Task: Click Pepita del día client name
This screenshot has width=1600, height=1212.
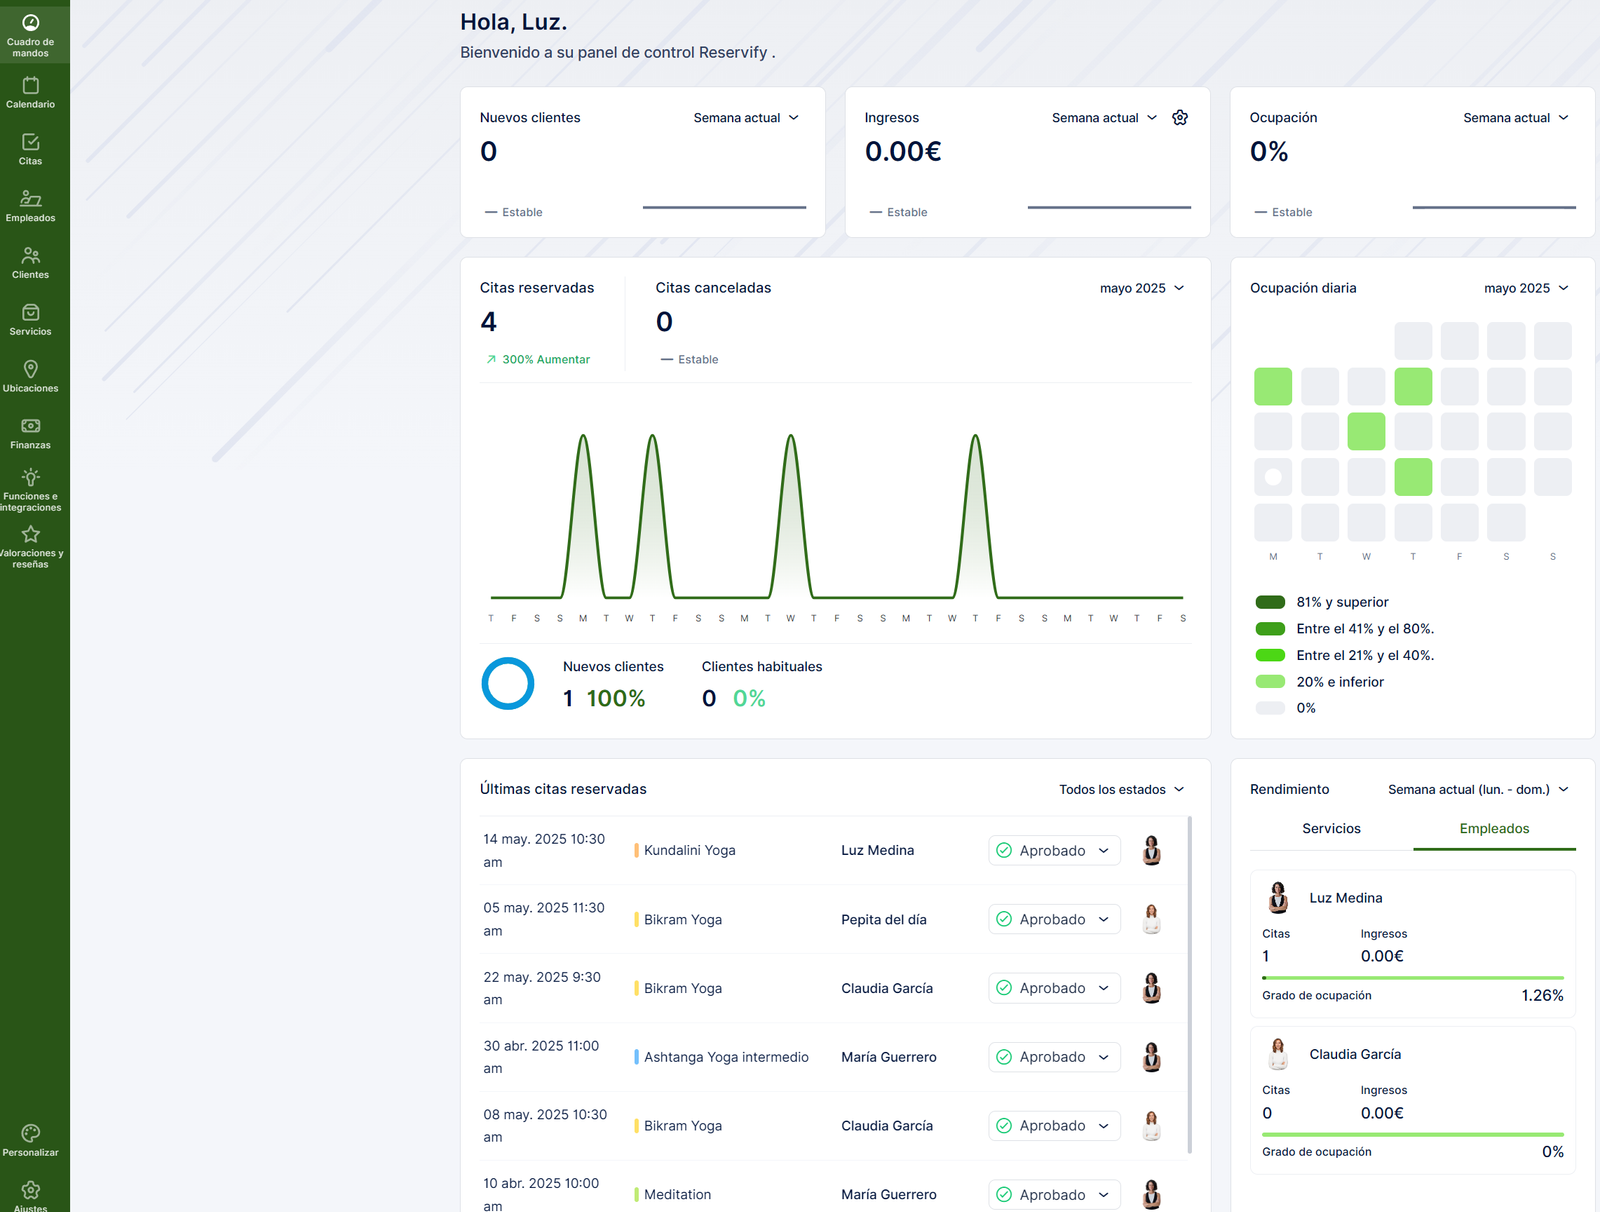Action: pyautogui.click(x=883, y=920)
